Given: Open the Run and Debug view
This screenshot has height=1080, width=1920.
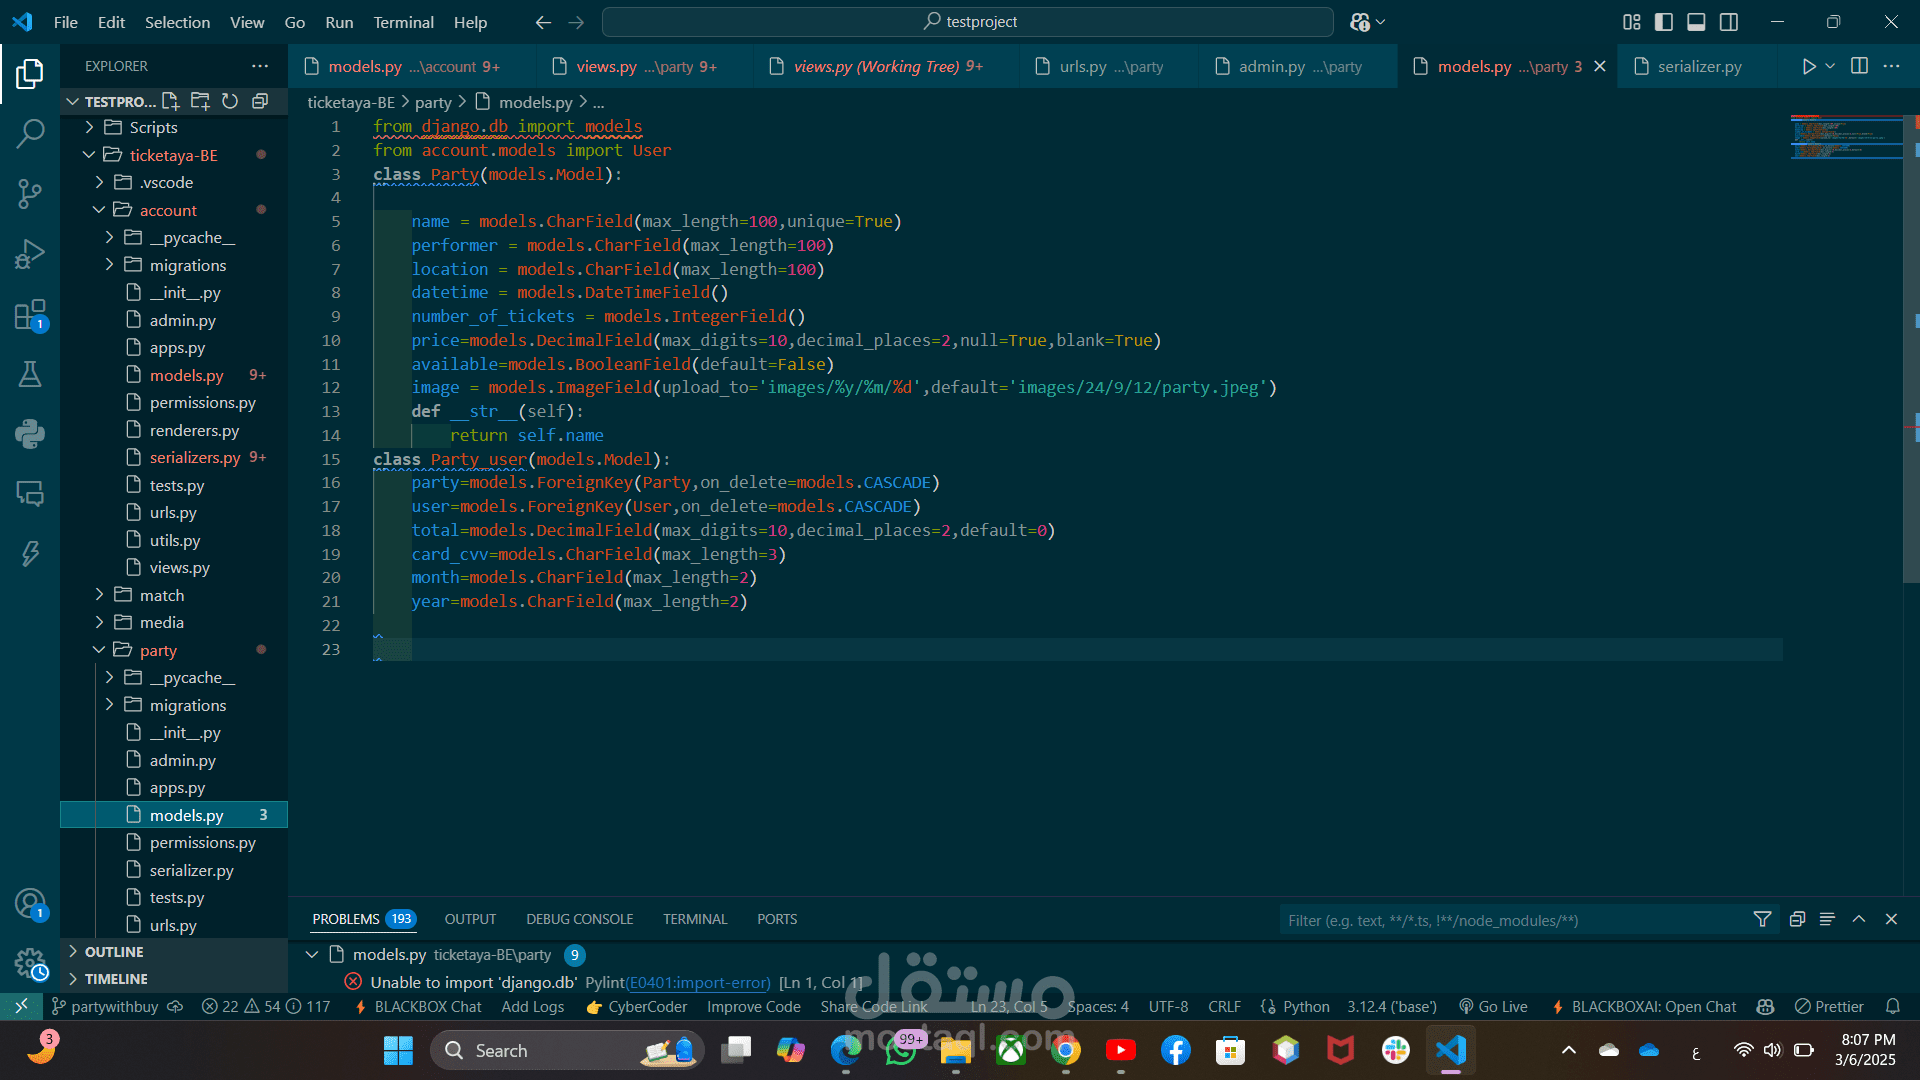Looking at the screenshot, I should (30, 254).
